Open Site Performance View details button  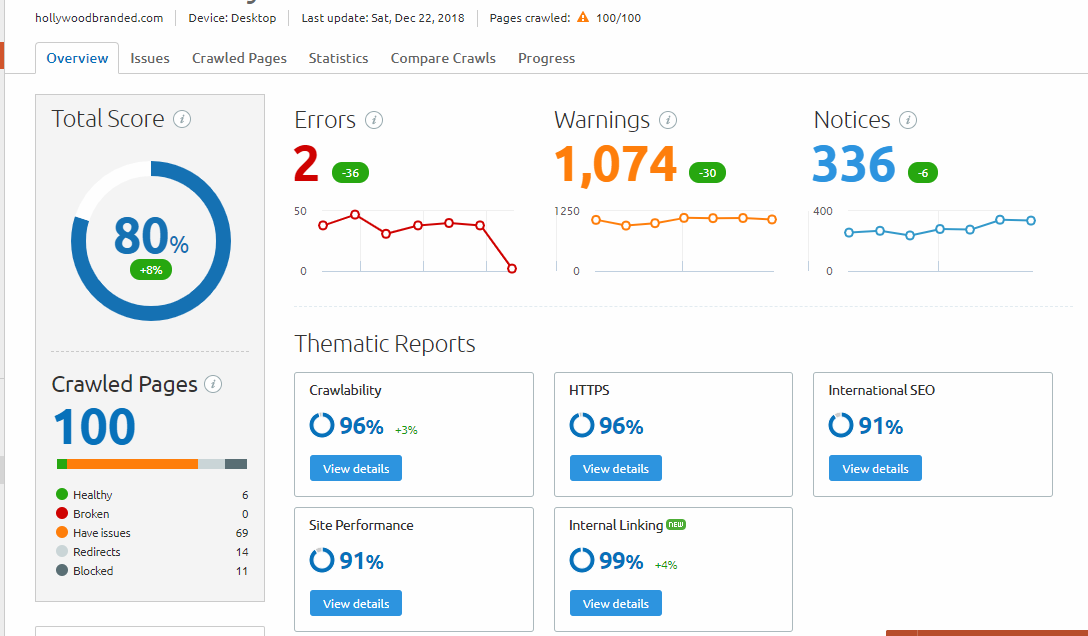(356, 603)
